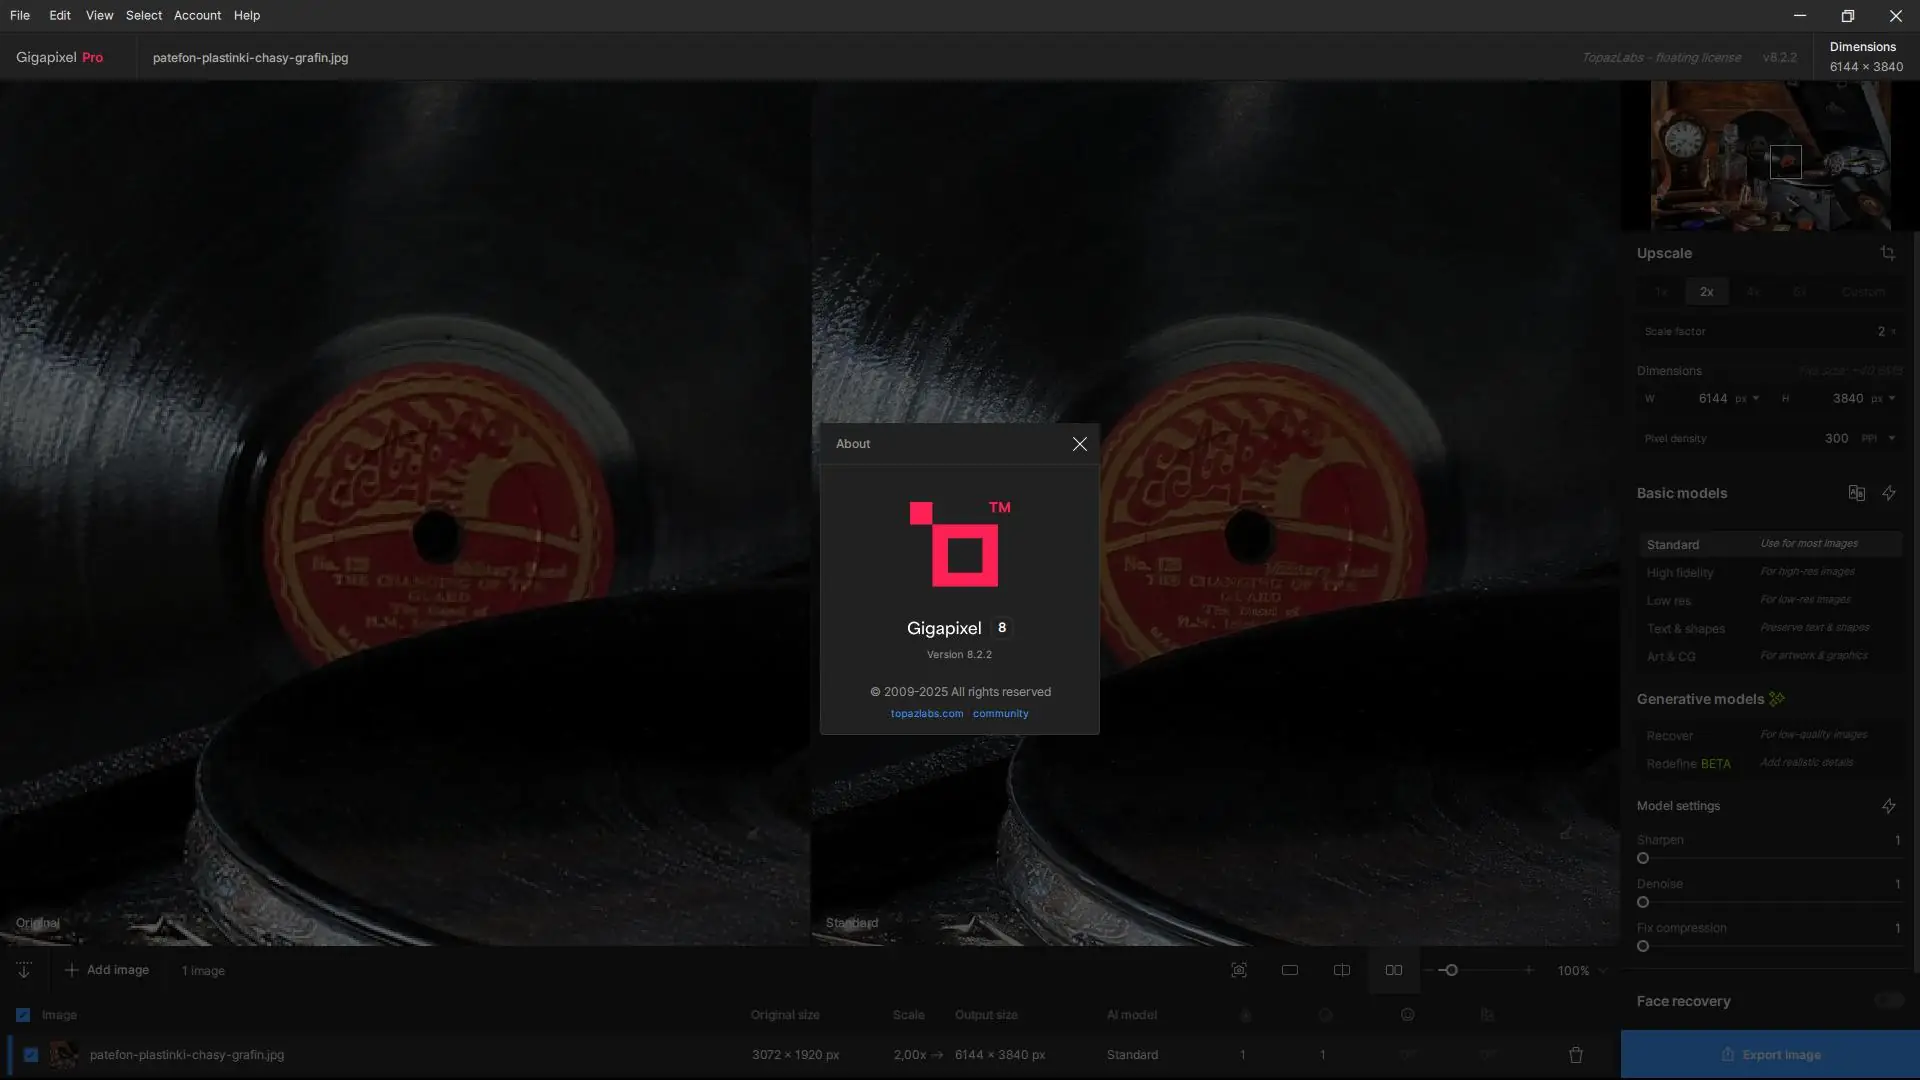Open the 100% zoom level dropdown
This screenshot has height=1080, width=1920.
pyautogui.click(x=1581, y=971)
